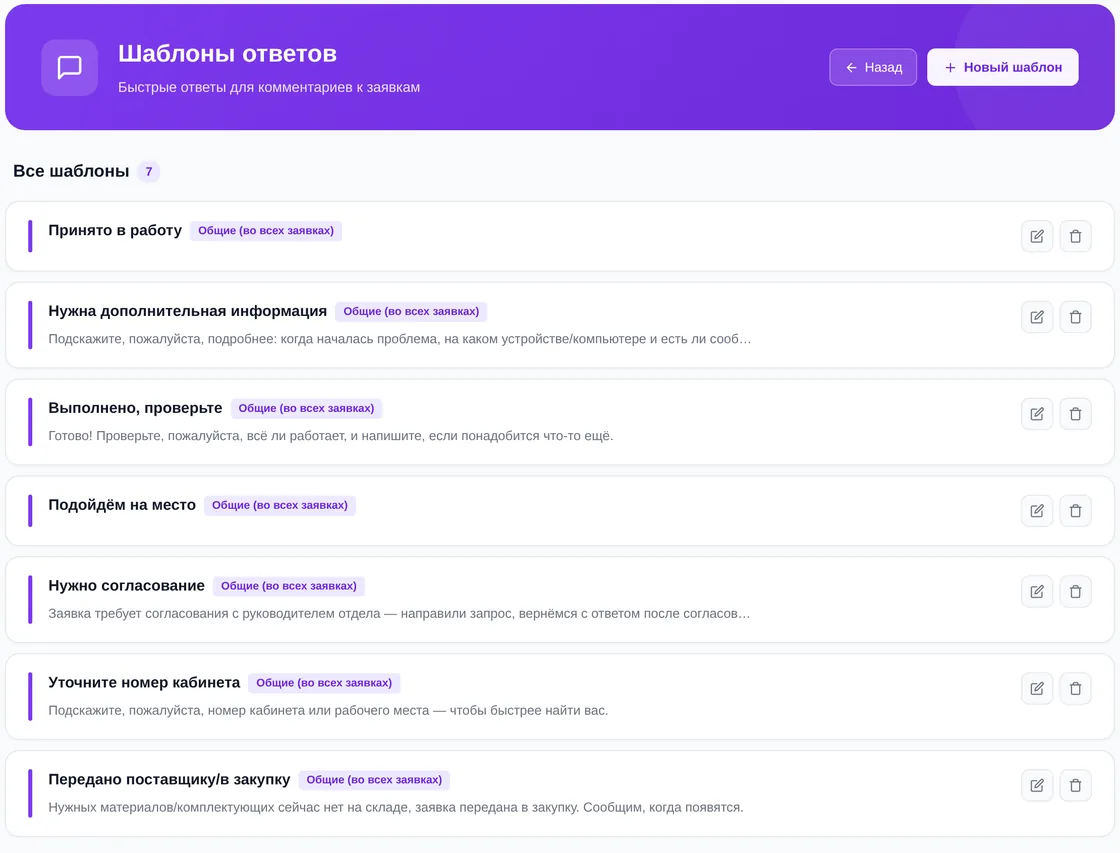The image size is (1120, 853).
Task: Edit the "Выполнено, проверьте" template
Action: (1036, 414)
